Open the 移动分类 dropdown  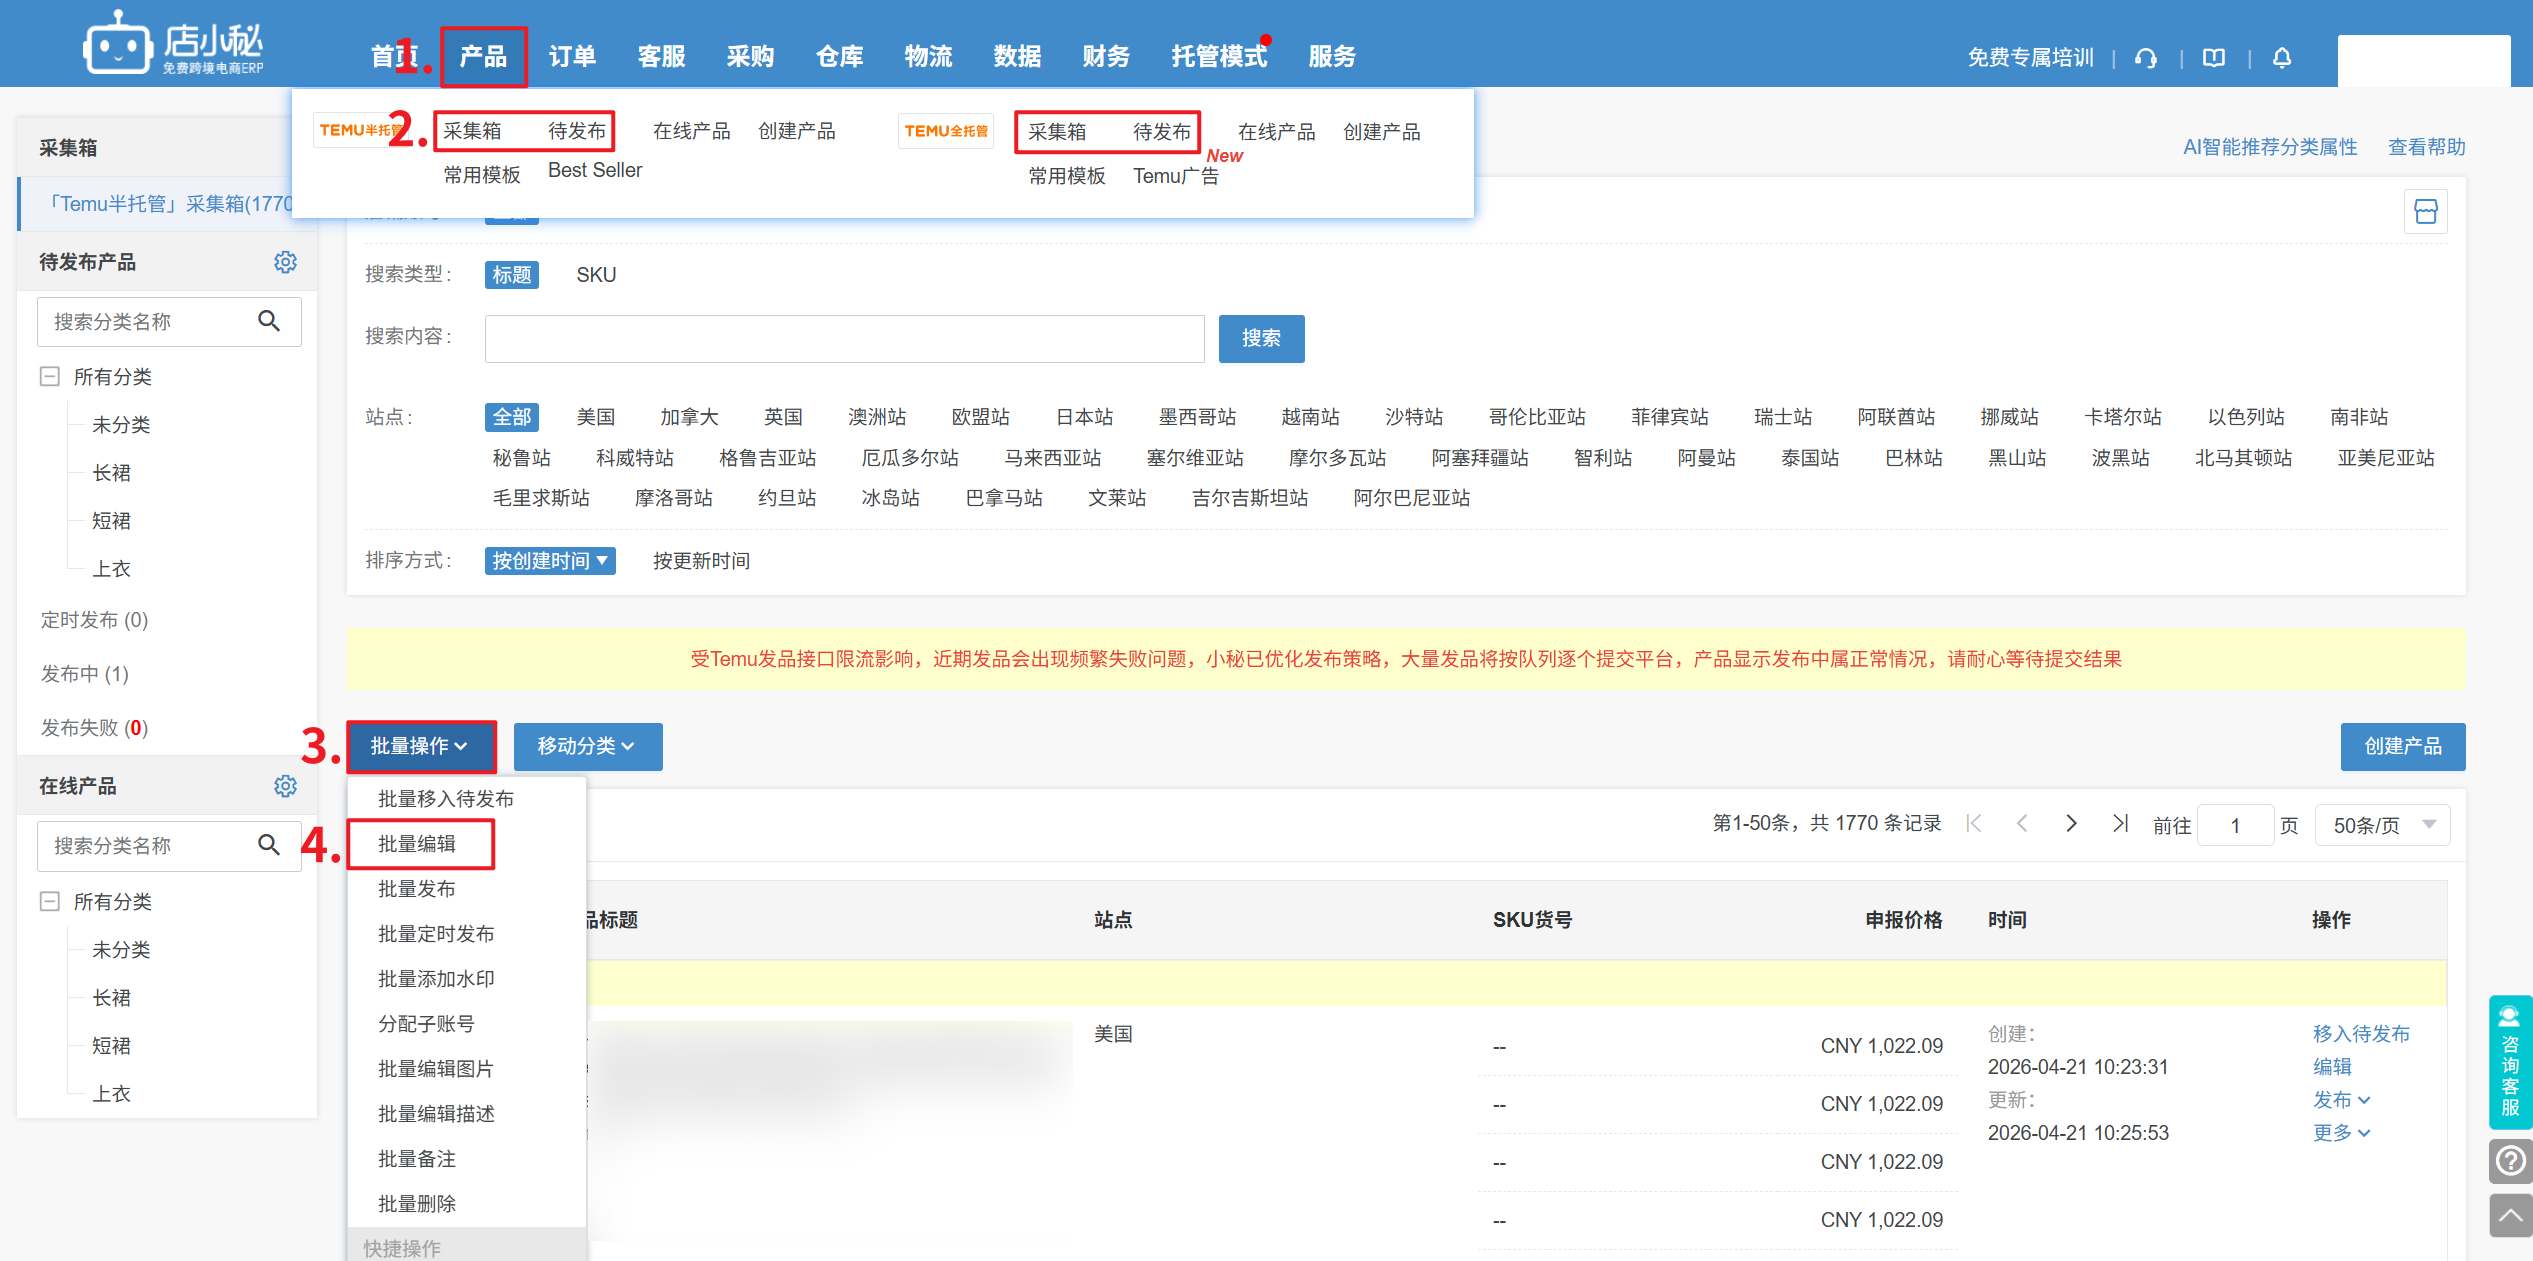pos(587,746)
